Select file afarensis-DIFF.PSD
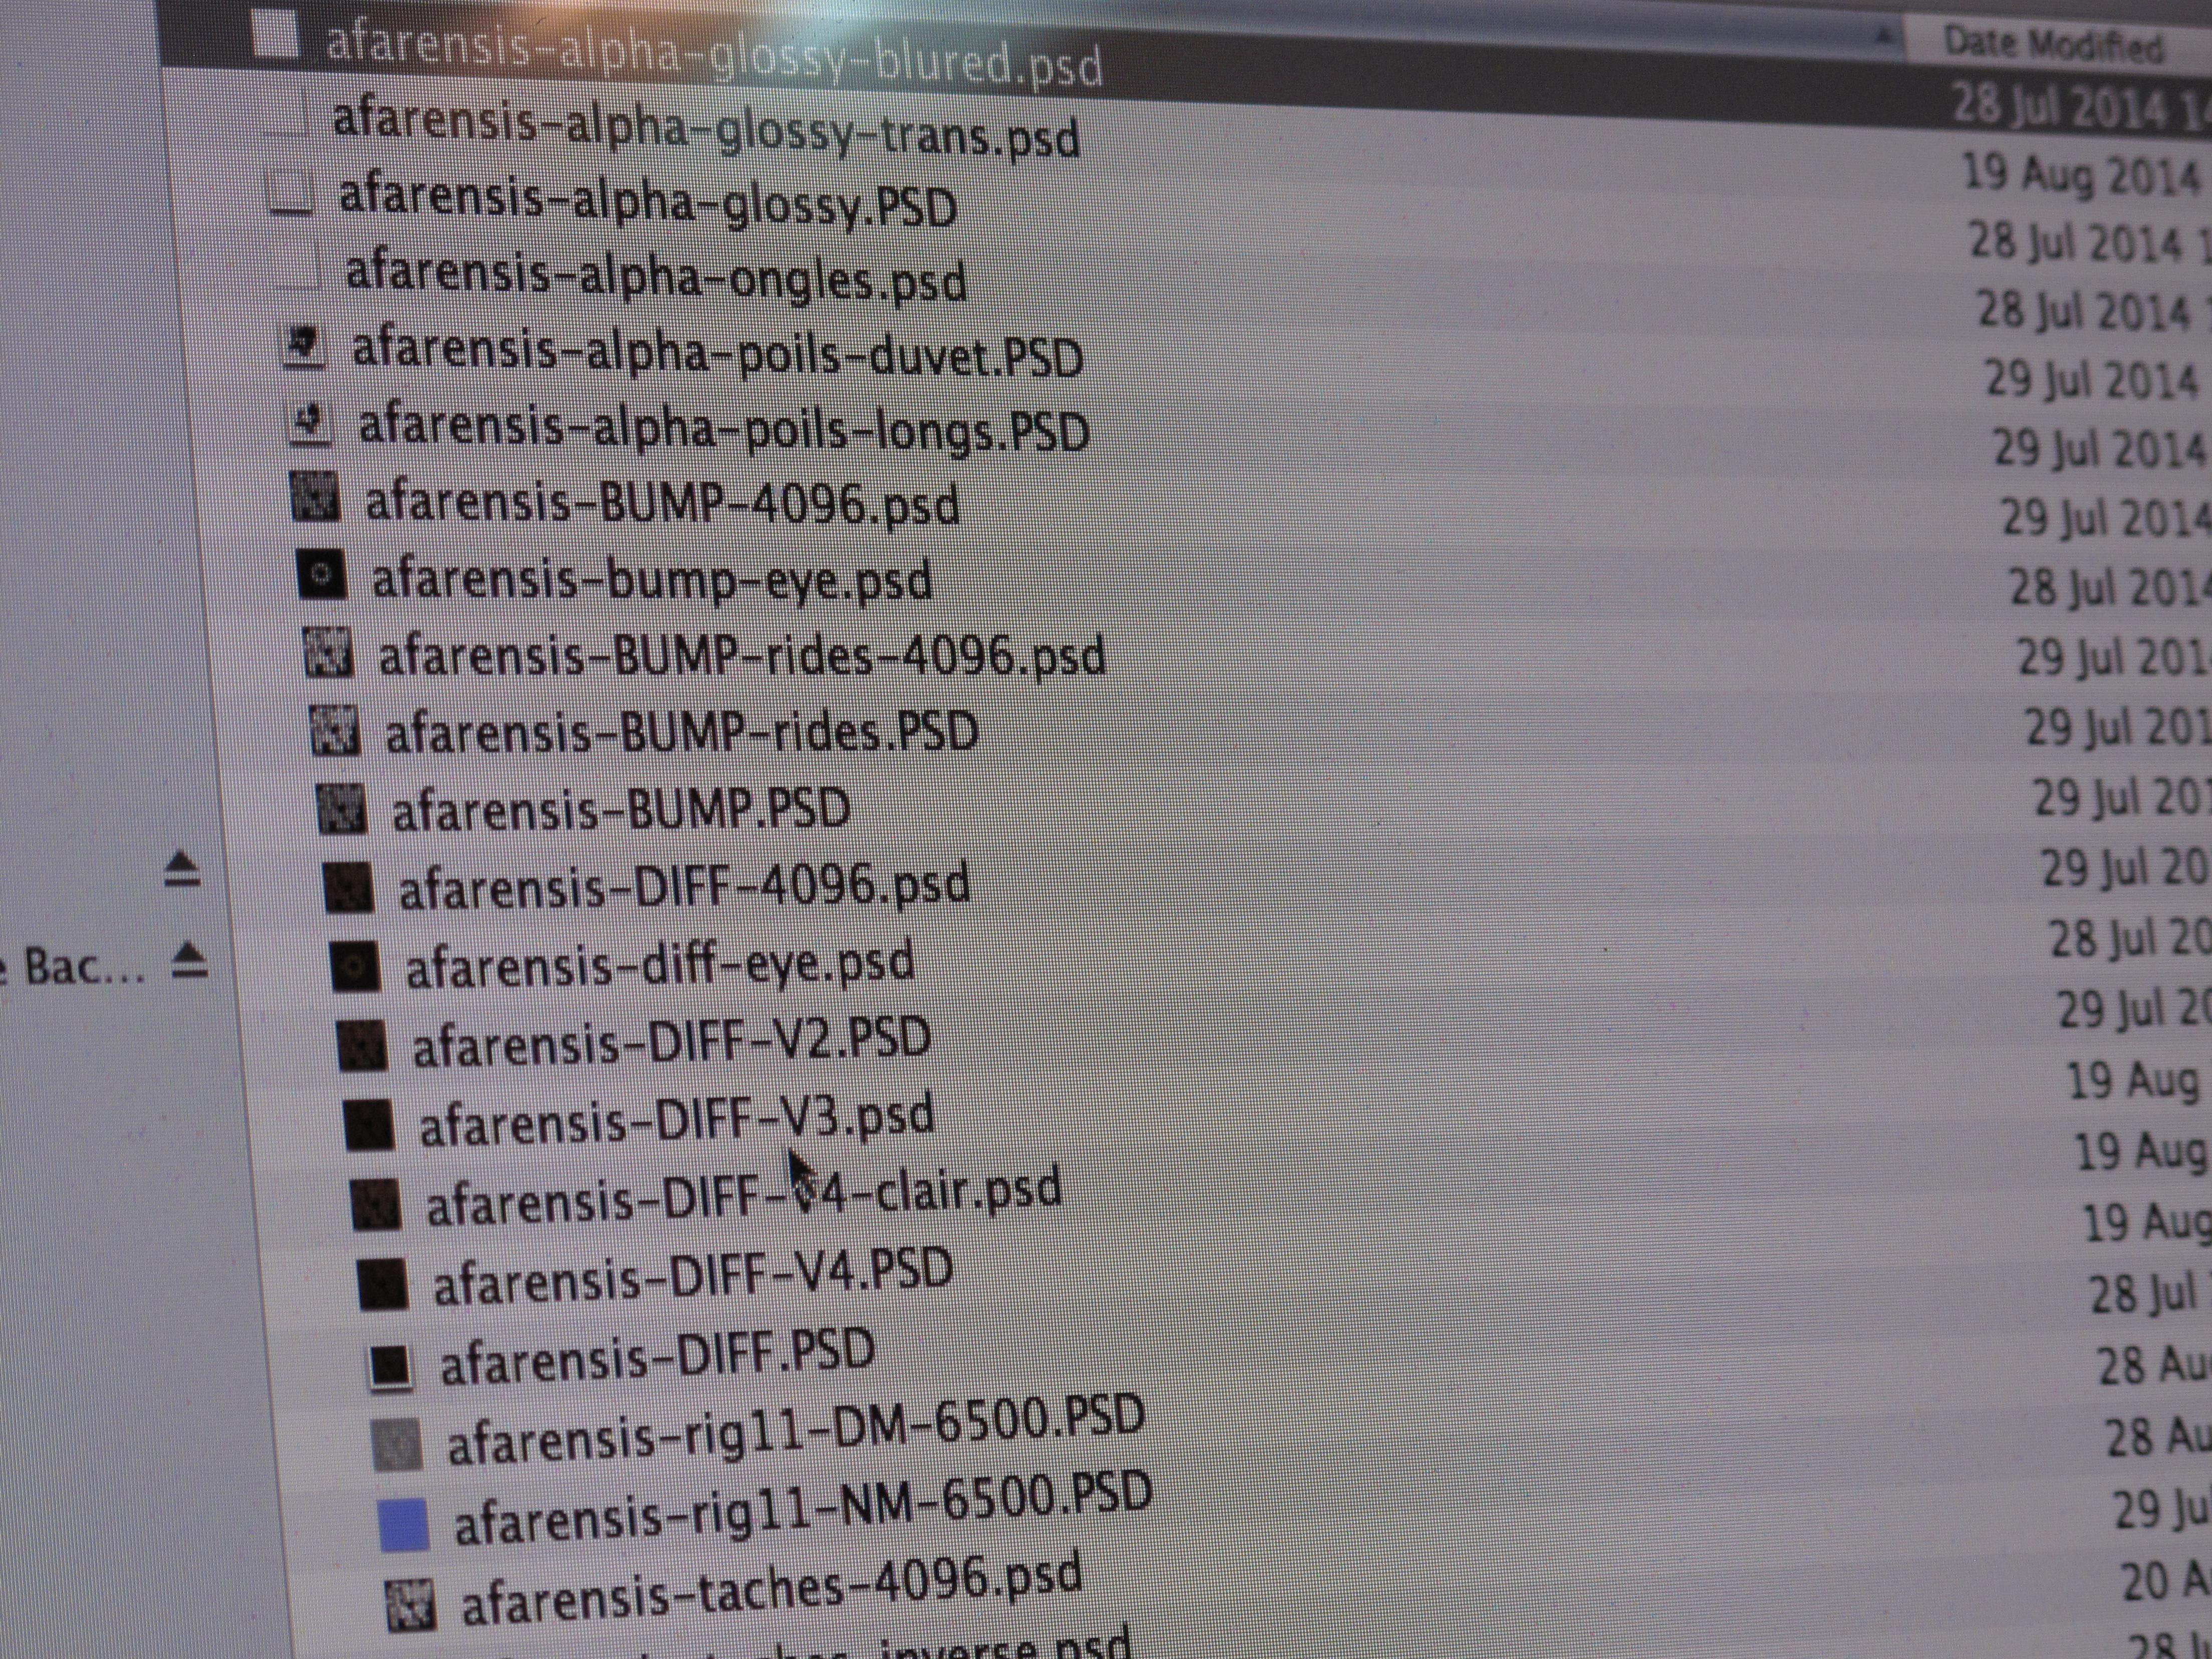Screen dimensions: 2212x1659 pos(658,1356)
